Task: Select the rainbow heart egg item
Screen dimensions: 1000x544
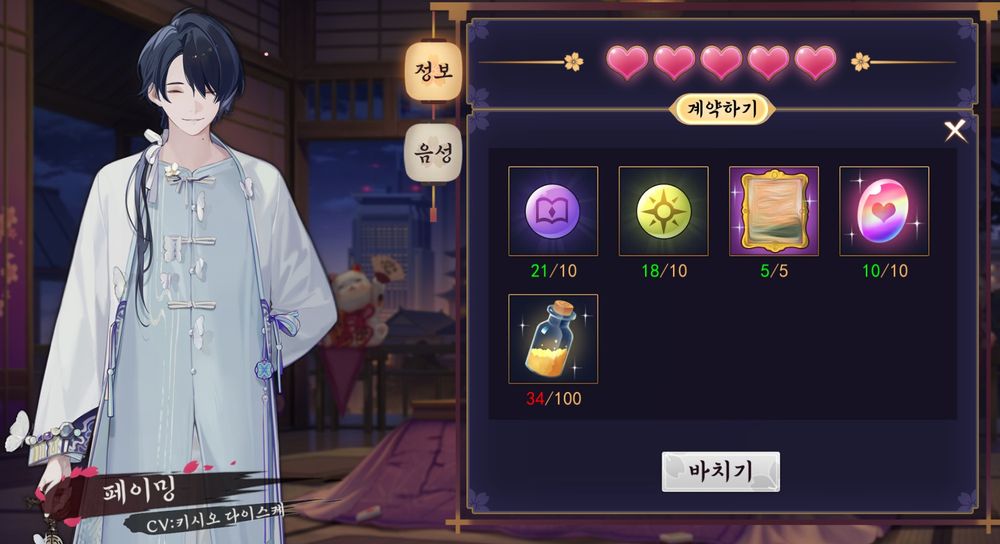Action: [884, 211]
